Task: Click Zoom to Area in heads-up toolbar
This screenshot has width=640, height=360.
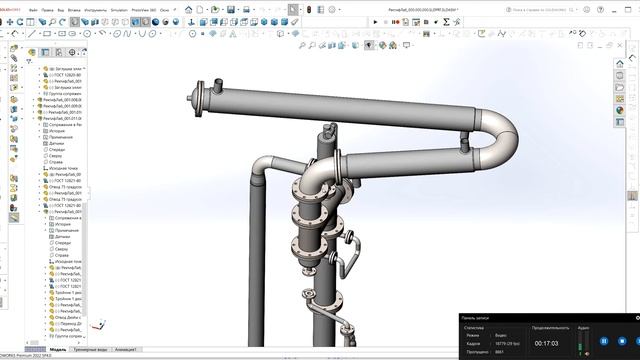Action: [312, 45]
